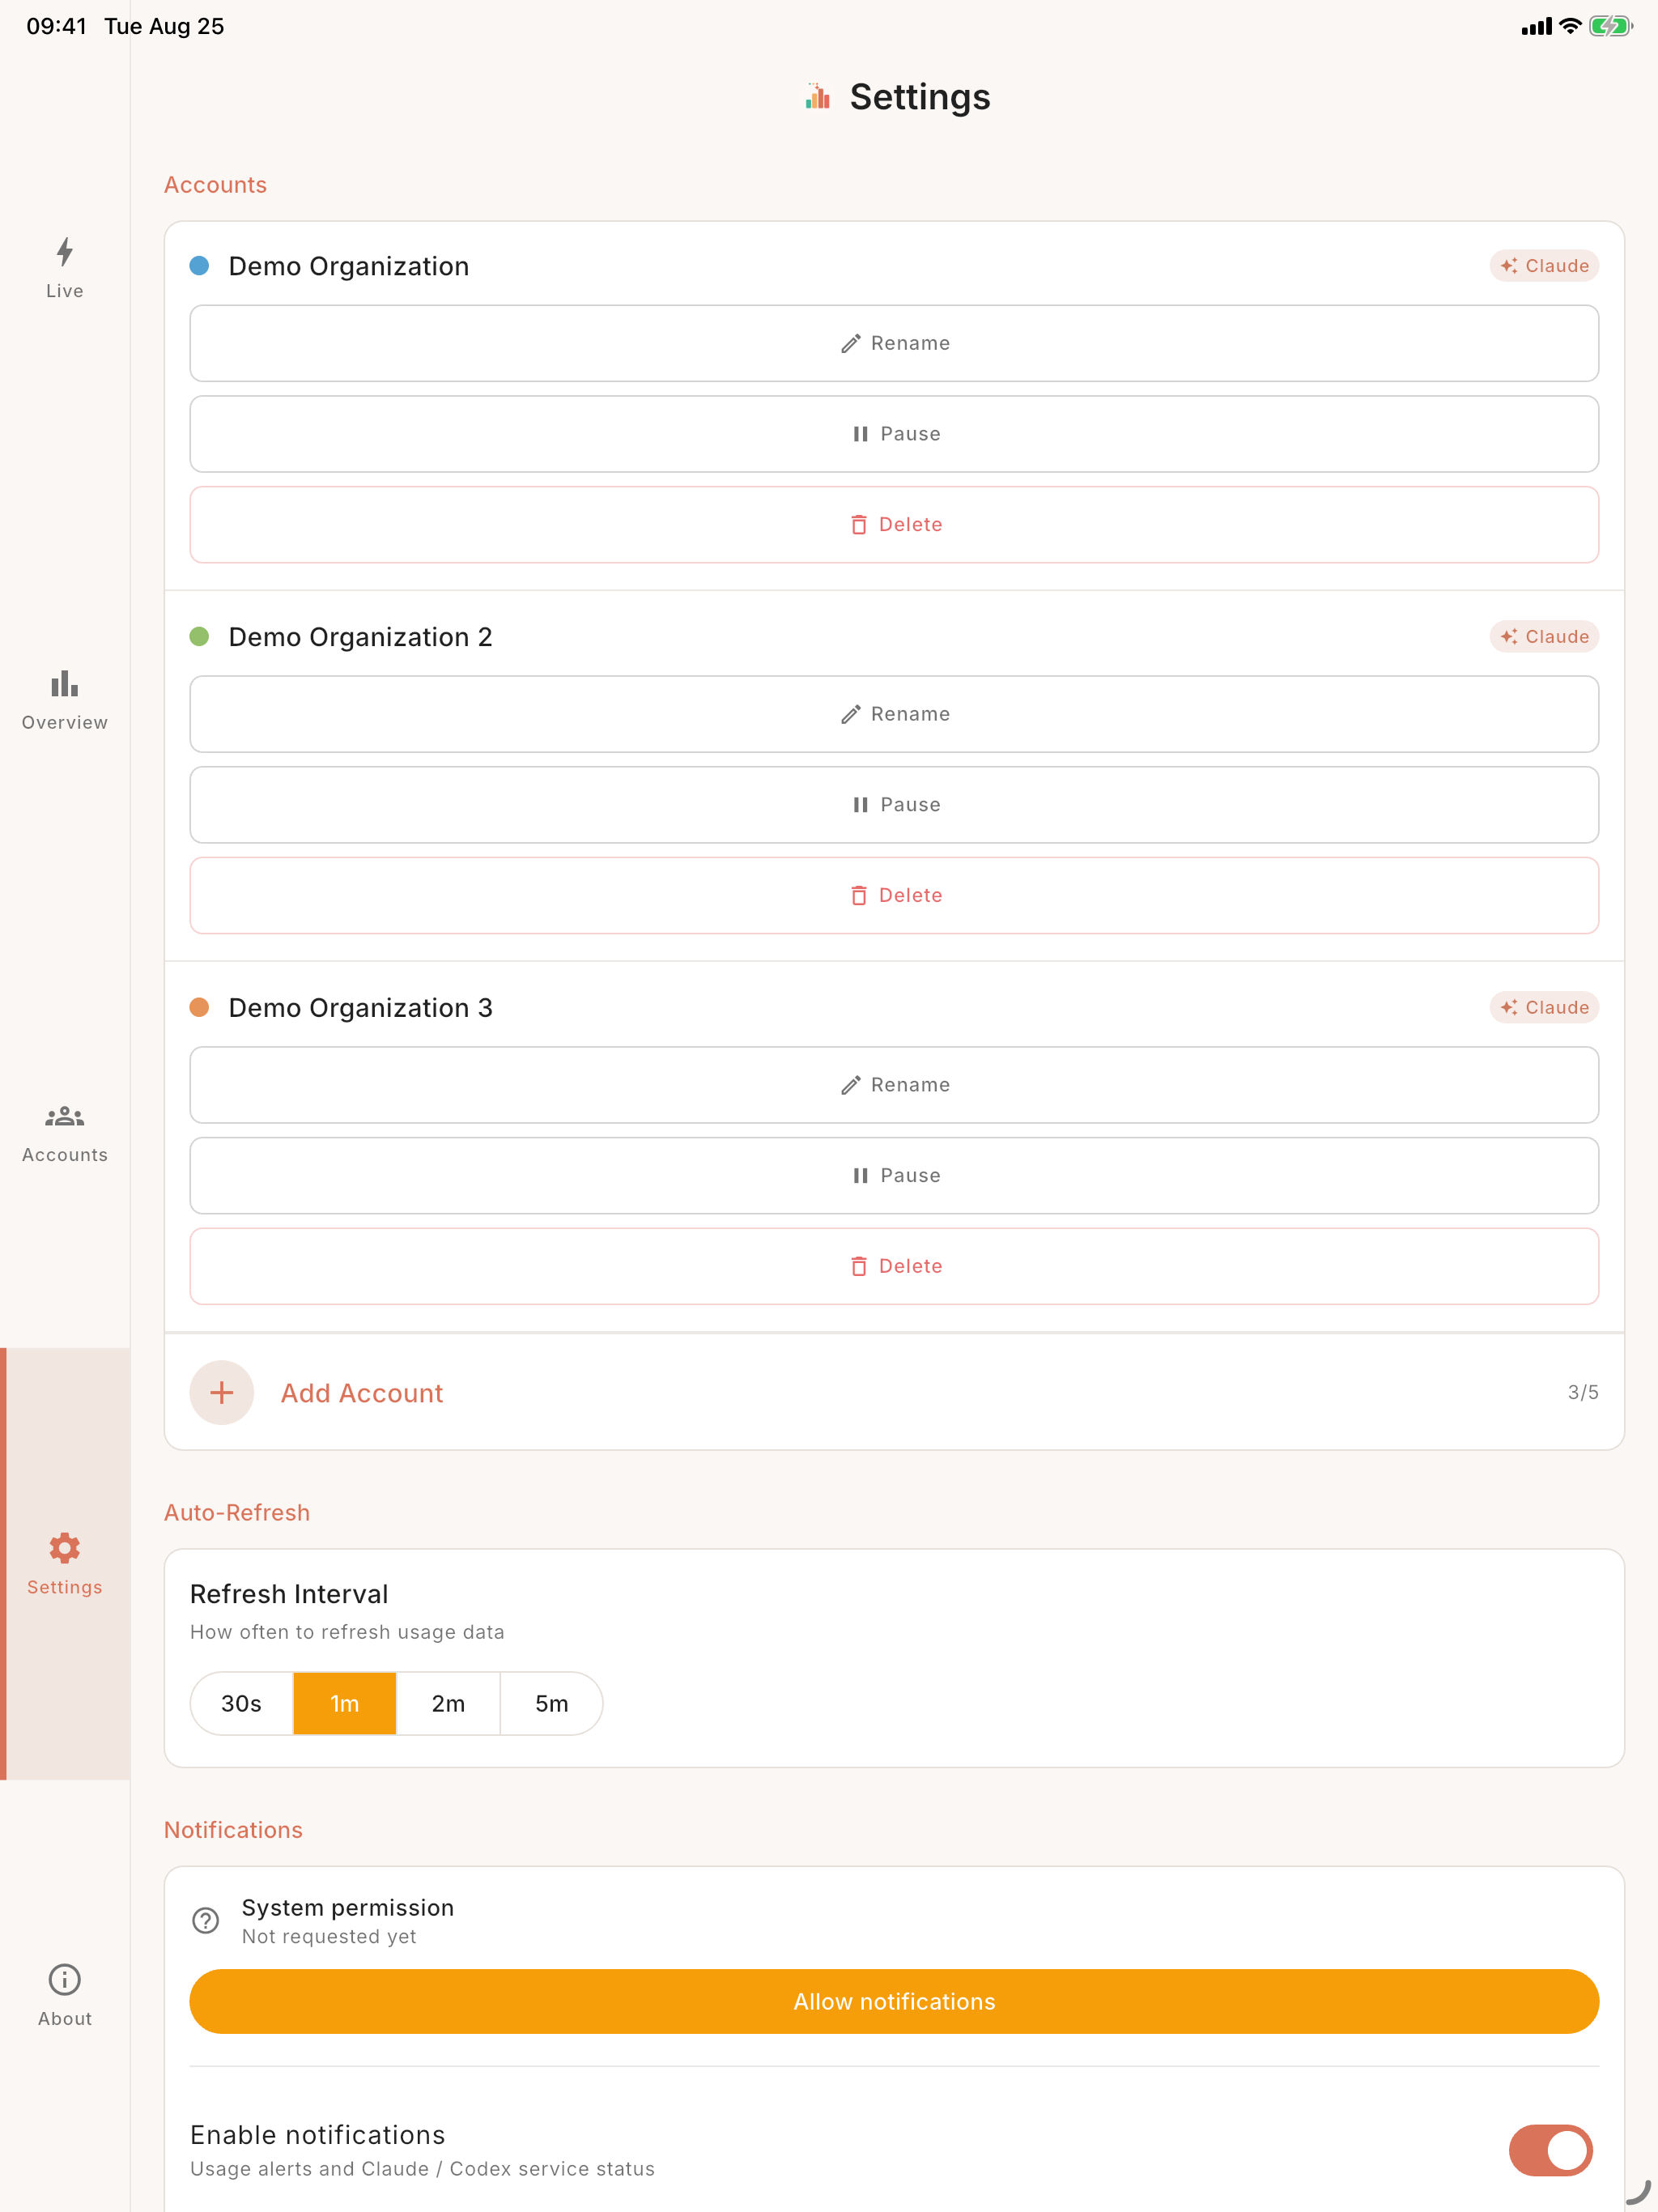Click the System permission question mark icon

pyautogui.click(x=206, y=1920)
